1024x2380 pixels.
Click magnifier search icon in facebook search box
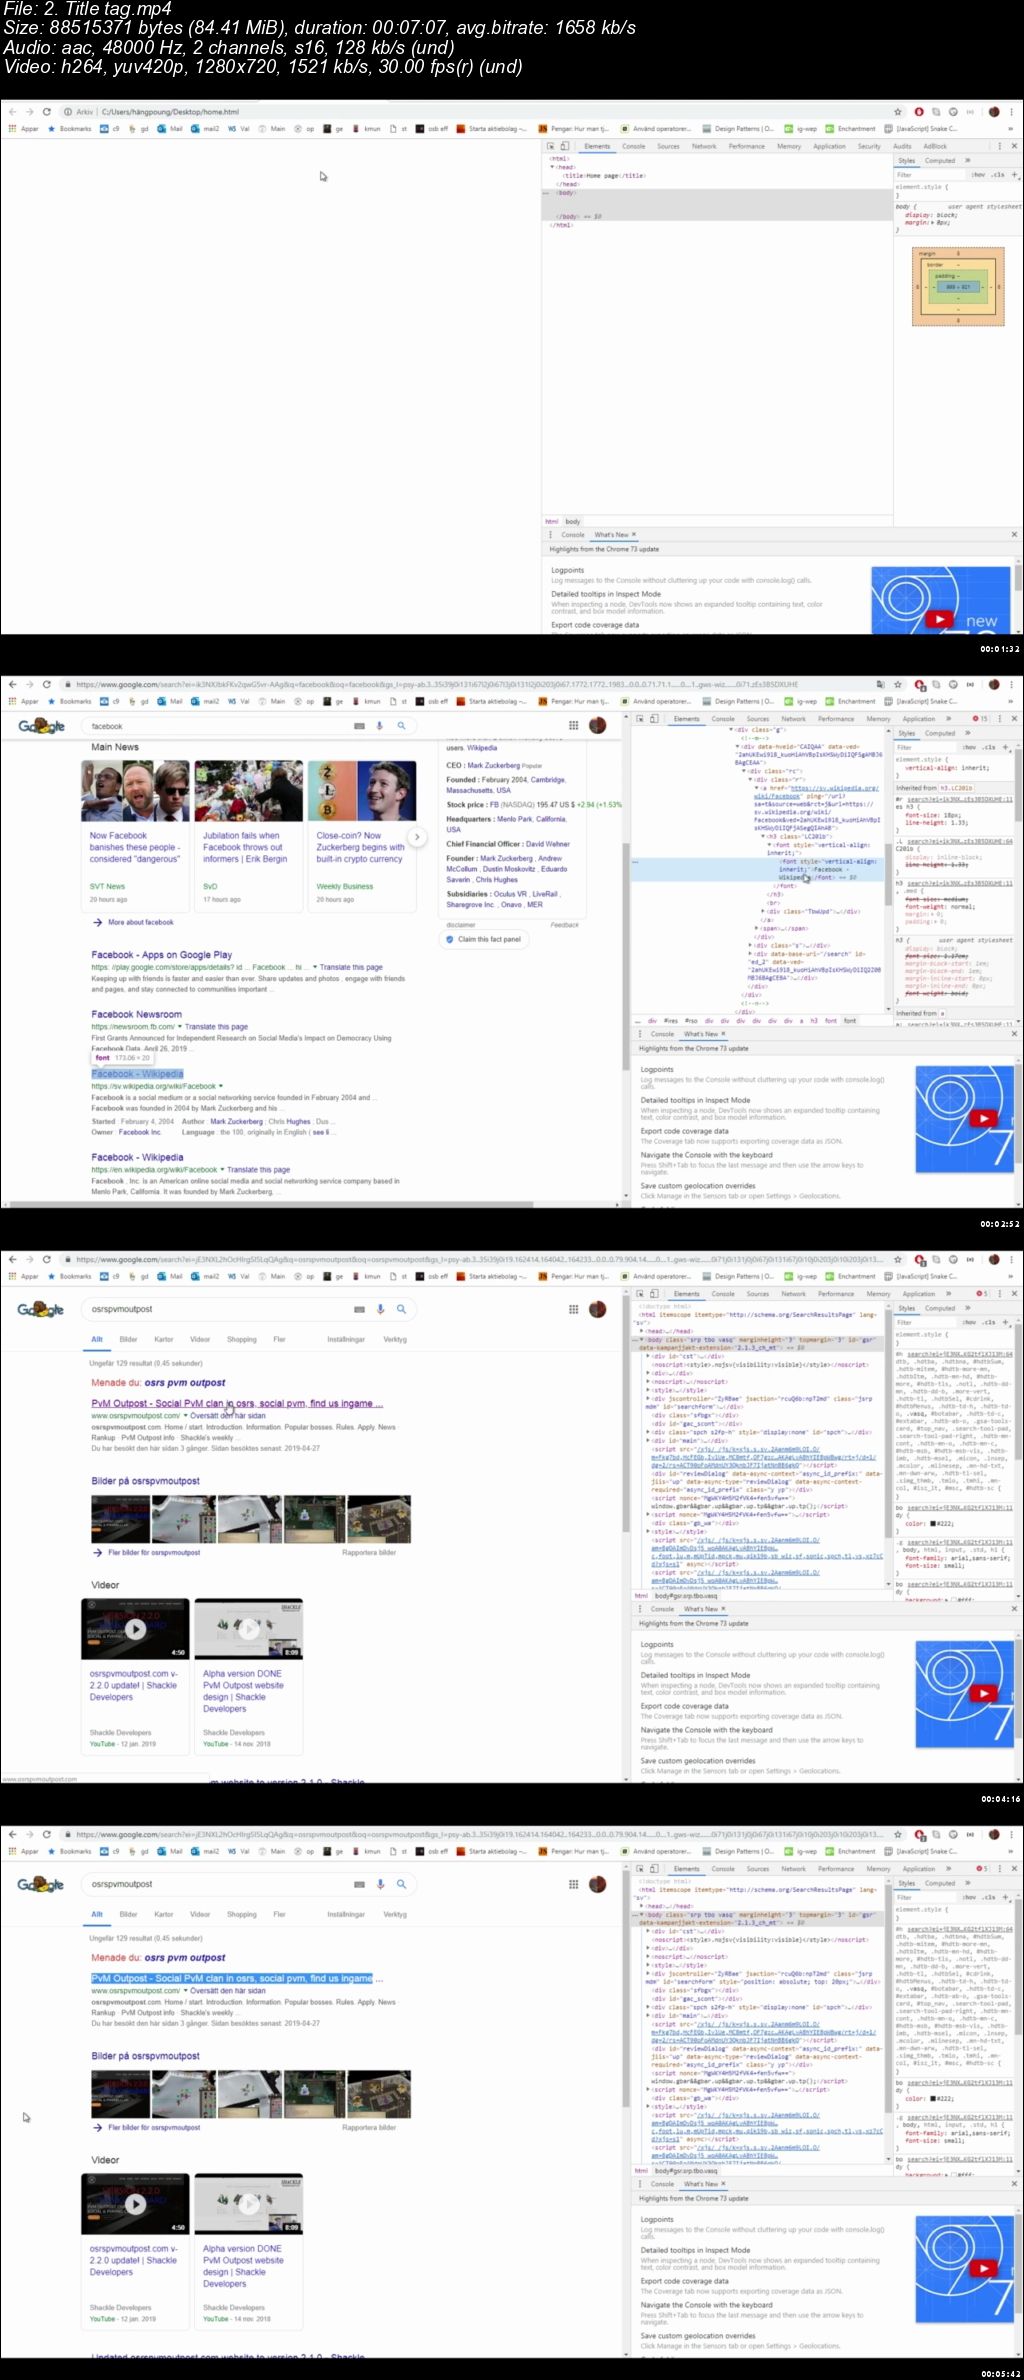tap(401, 726)
